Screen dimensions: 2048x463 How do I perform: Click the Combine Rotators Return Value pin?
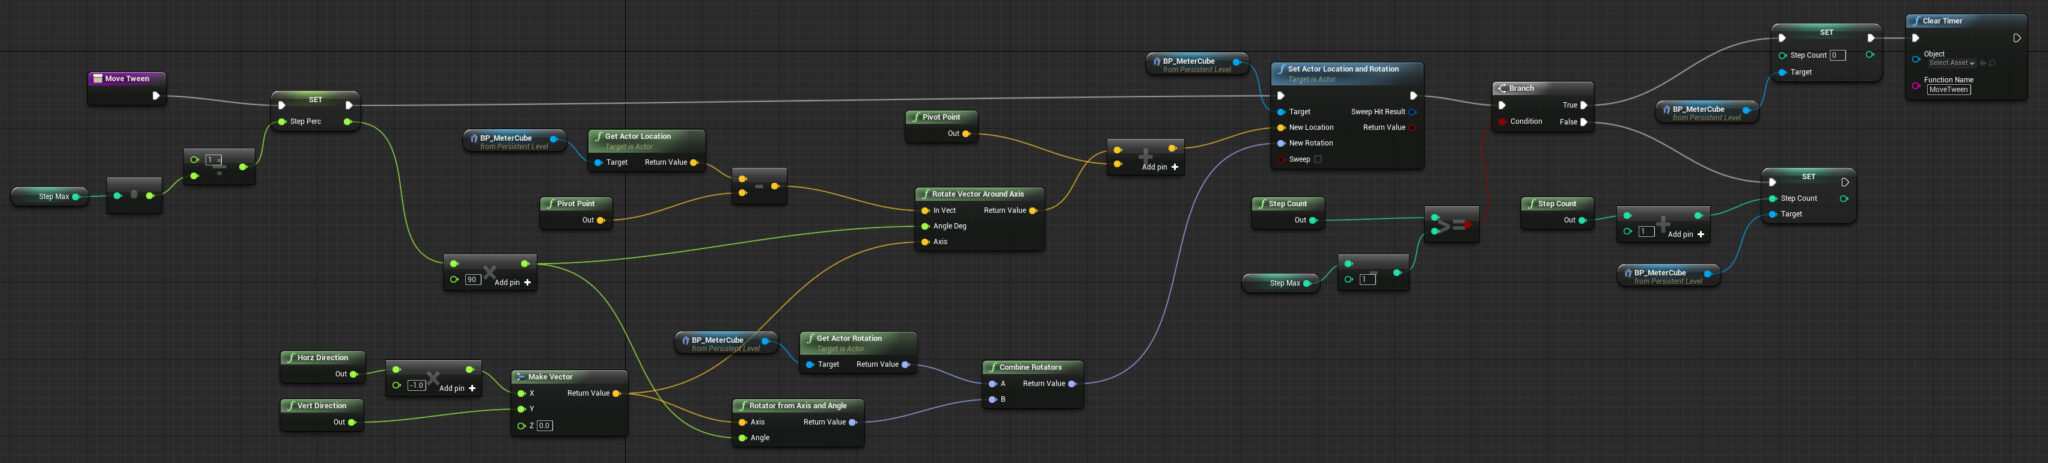pos(1071,383)
